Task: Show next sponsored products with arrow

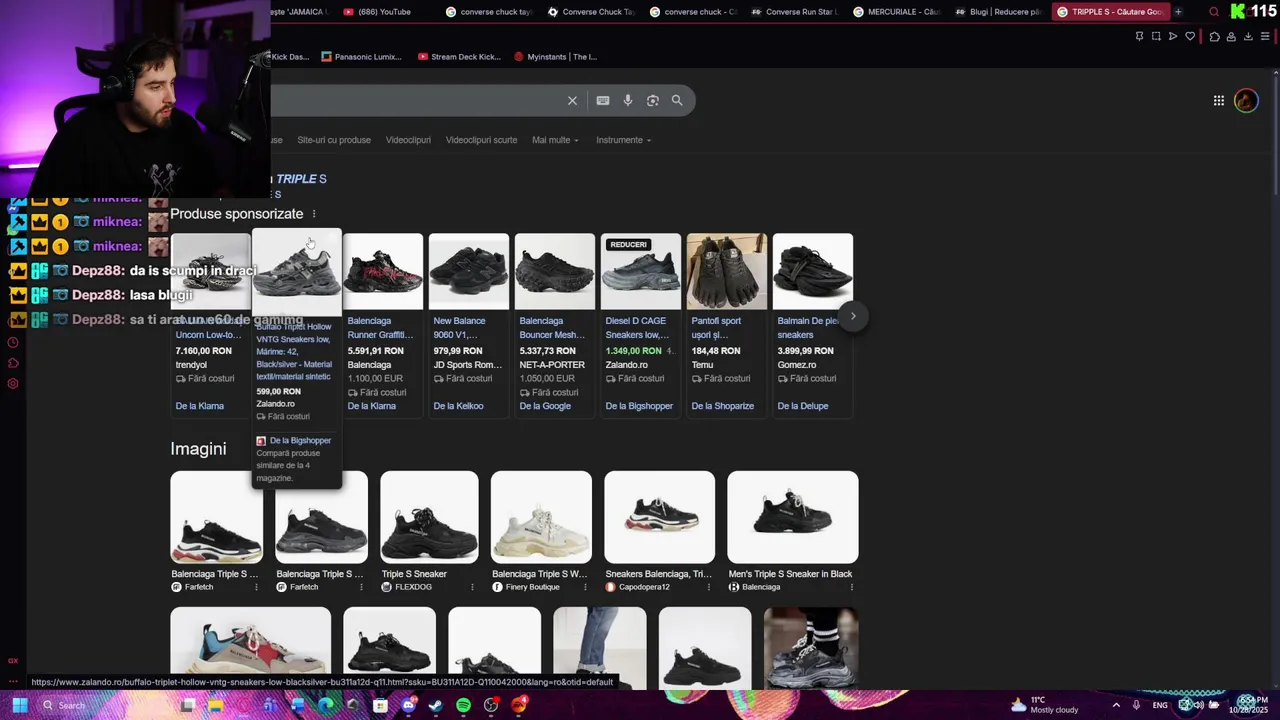Action: coord(853,316)
